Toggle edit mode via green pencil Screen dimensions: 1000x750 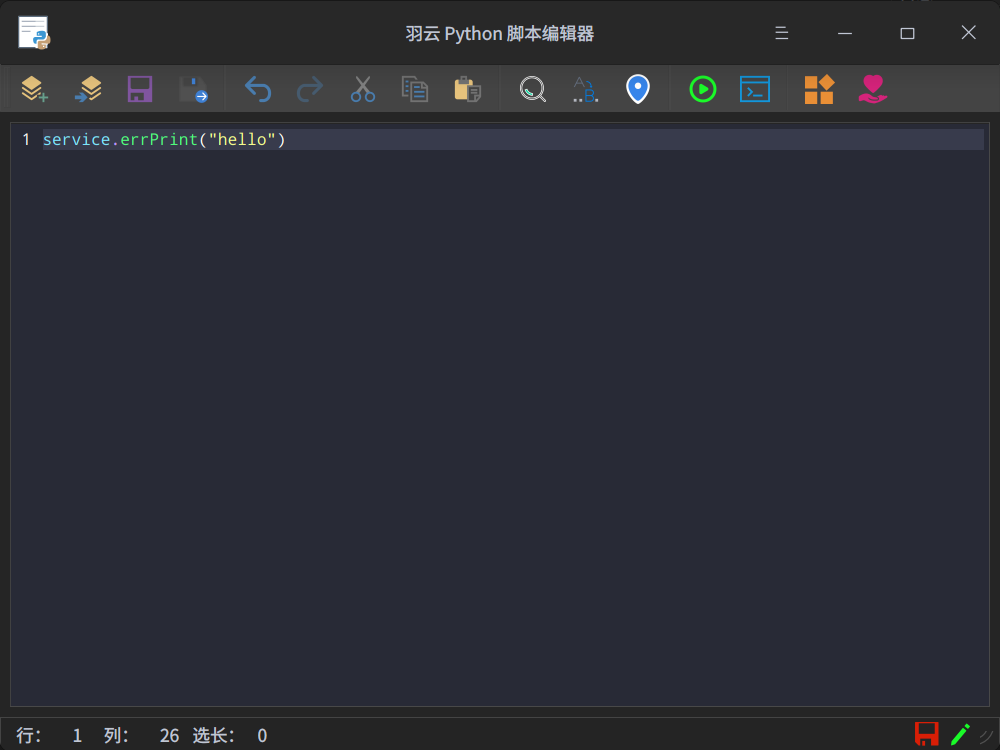(x=959, y=734)
